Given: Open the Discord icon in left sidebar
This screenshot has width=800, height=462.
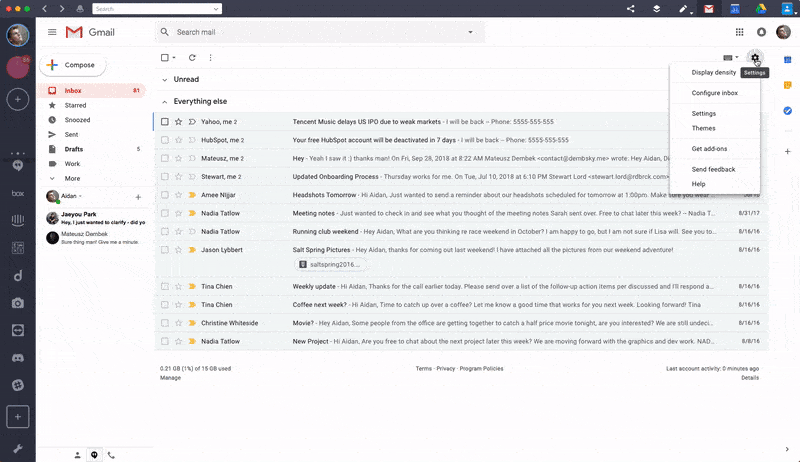Looking at the screenshot, I should tap(18, 358).
